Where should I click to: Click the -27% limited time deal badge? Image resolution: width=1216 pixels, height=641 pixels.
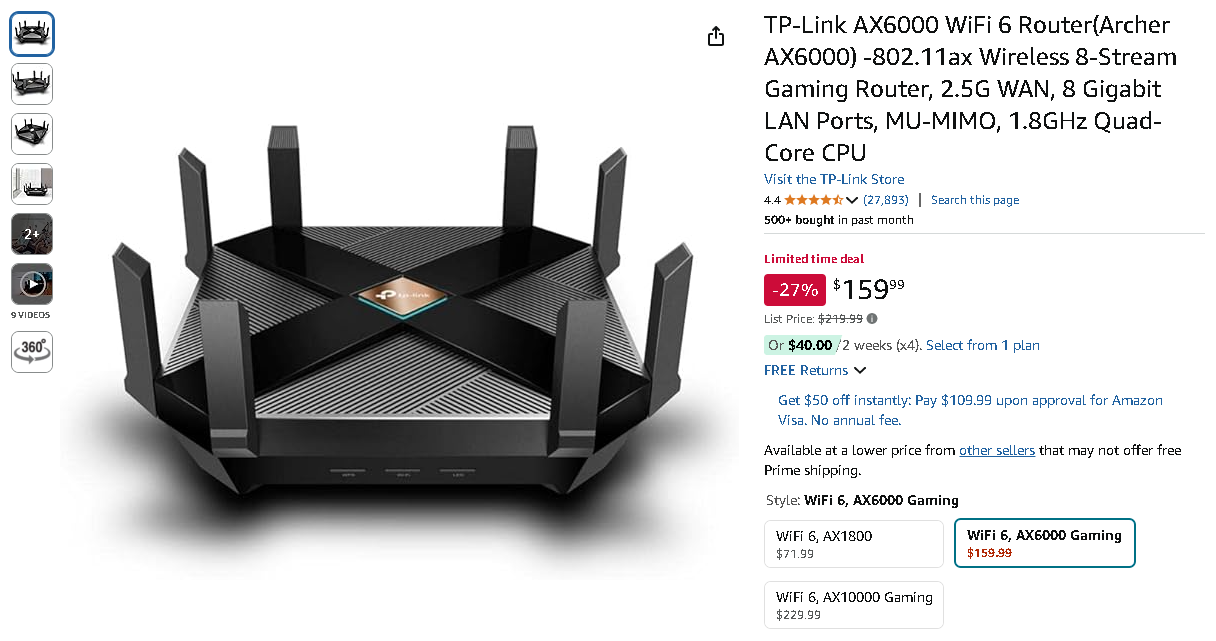click(794, 290)
